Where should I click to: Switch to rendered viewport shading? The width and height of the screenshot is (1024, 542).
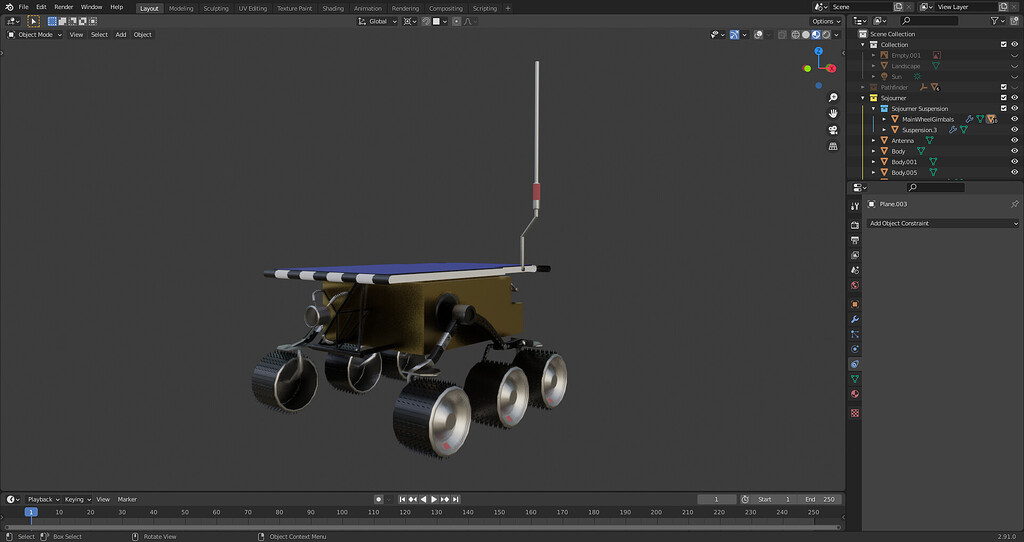click(826, 35)
